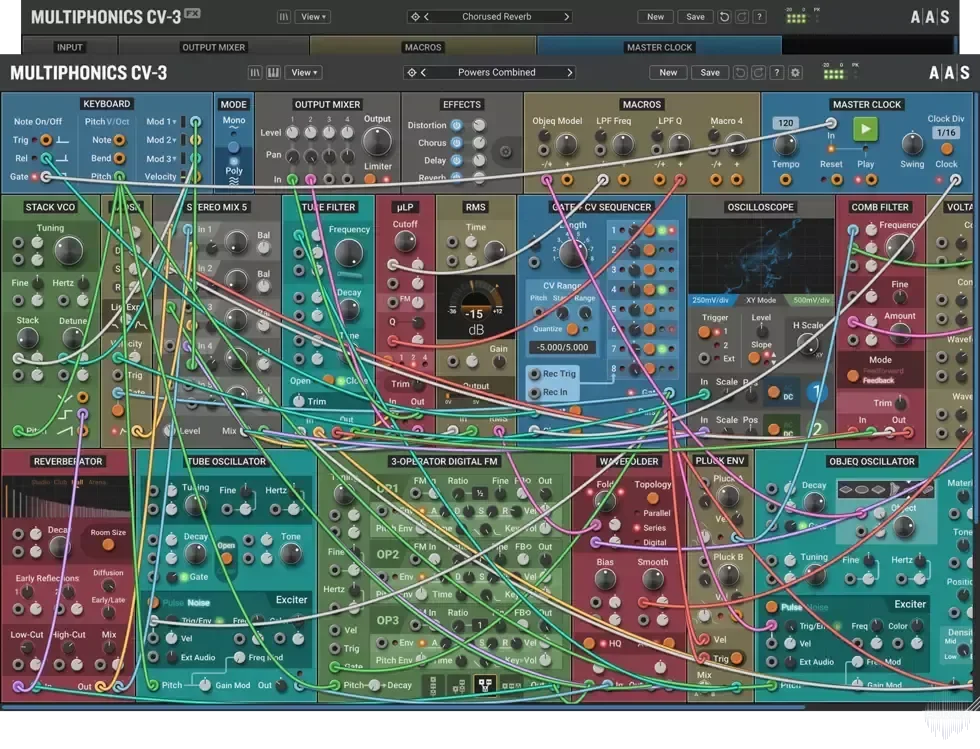The height and width of the screenshot is (749, 980).
Task: Open the Mod 3 source dropdown
Action: (161, 159)
